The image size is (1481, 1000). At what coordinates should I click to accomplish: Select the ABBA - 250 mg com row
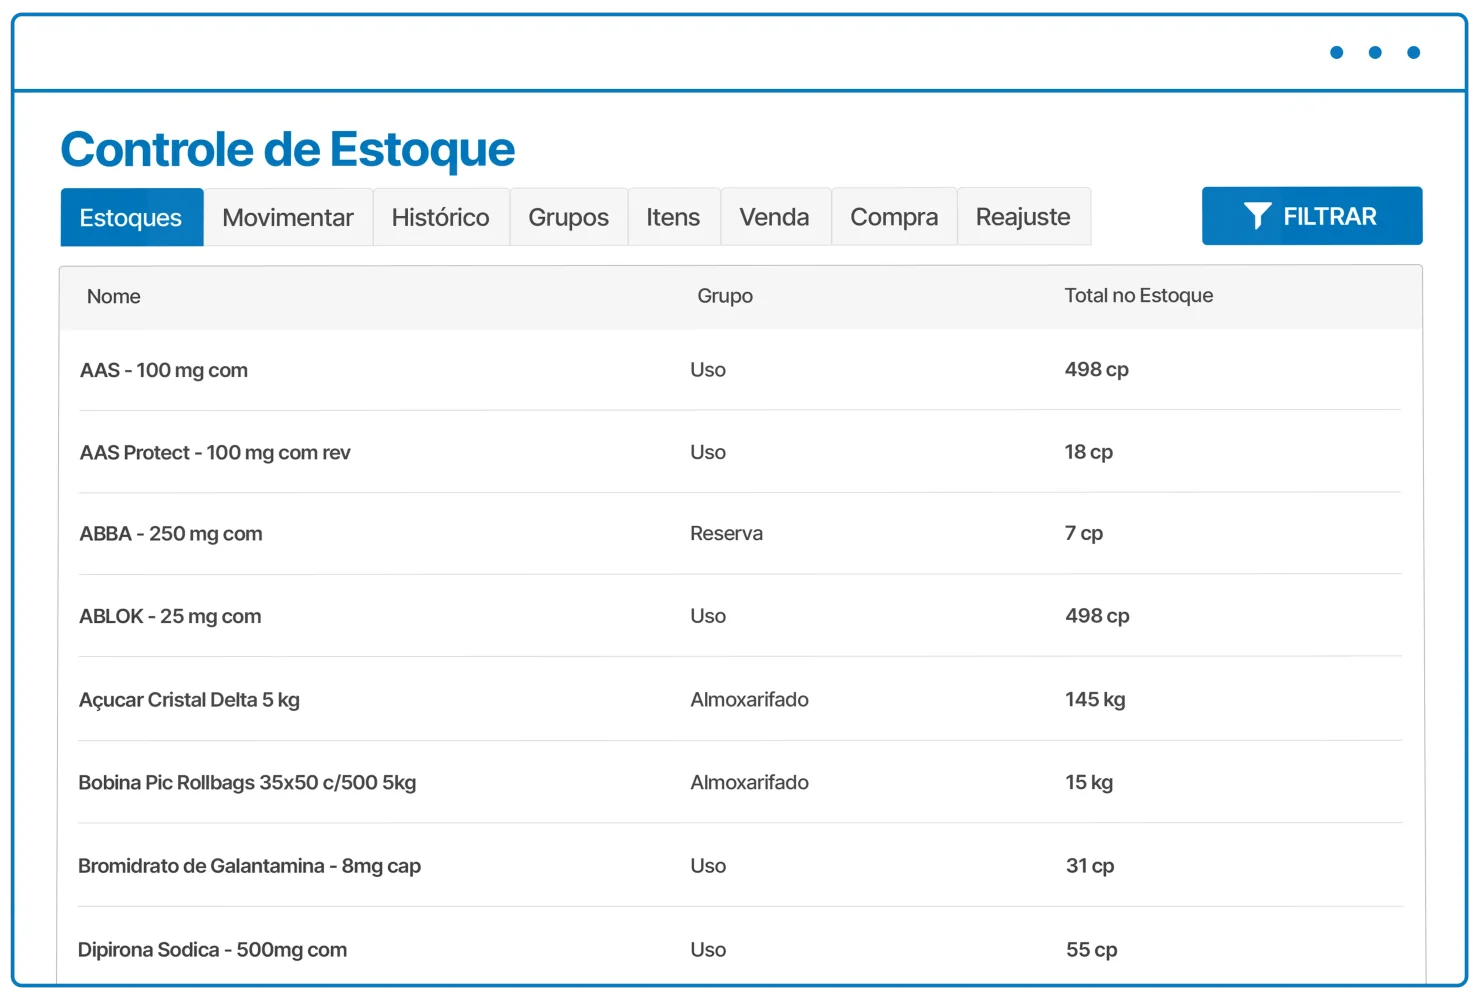pos(740,534)
